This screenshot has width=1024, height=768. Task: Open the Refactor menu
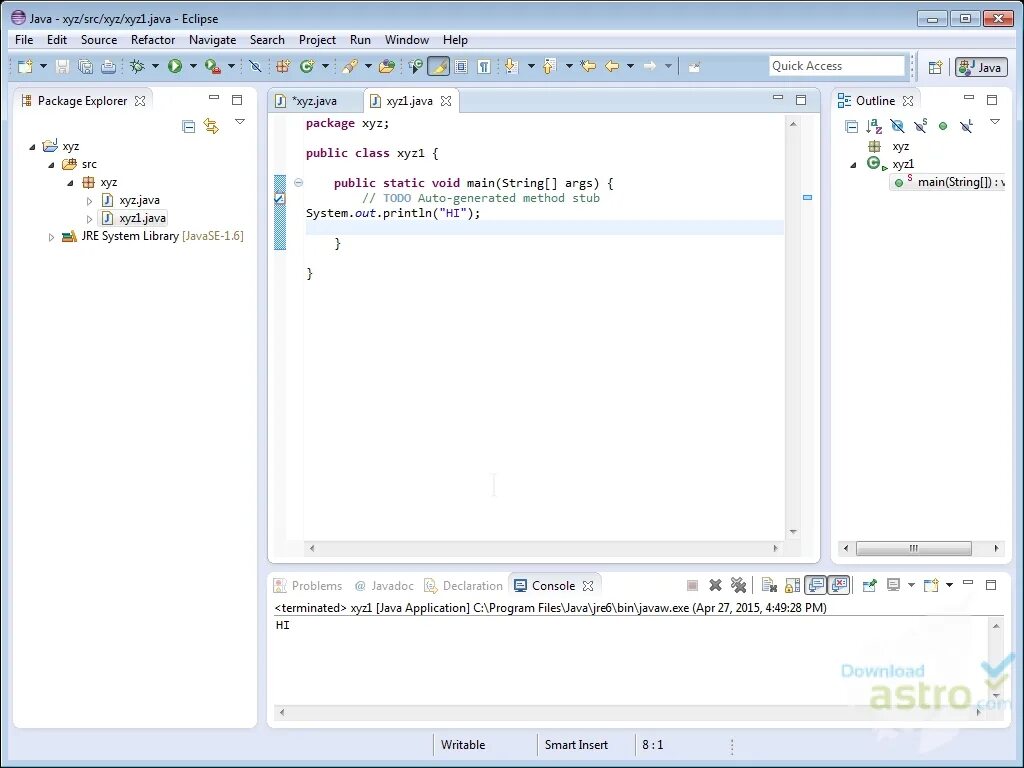[x=153, y=40]
